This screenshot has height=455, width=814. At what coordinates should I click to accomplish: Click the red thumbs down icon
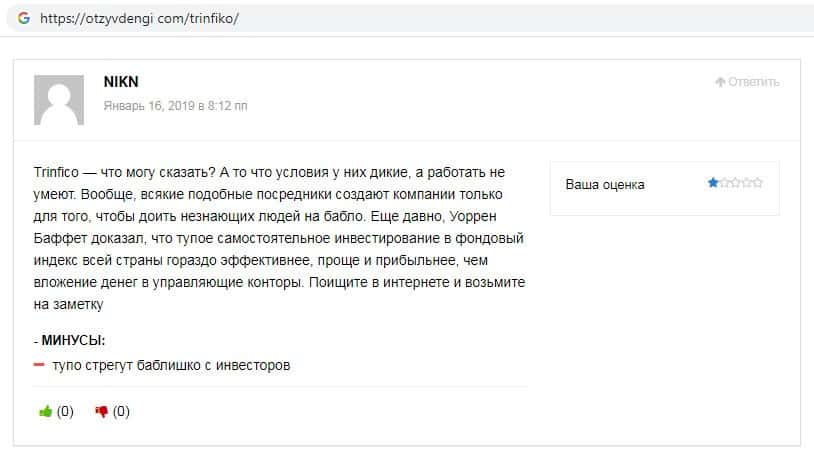[101, 411]
